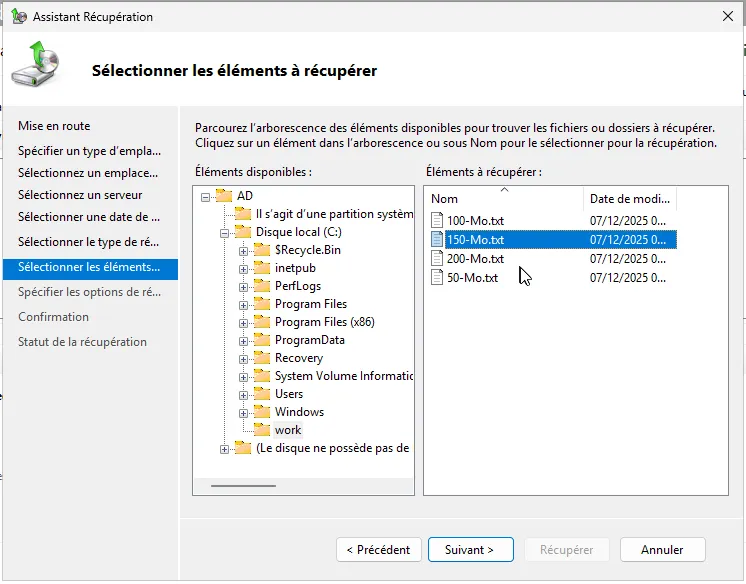Click the 100-Mo.txt file icon

(x=437, y=220)
